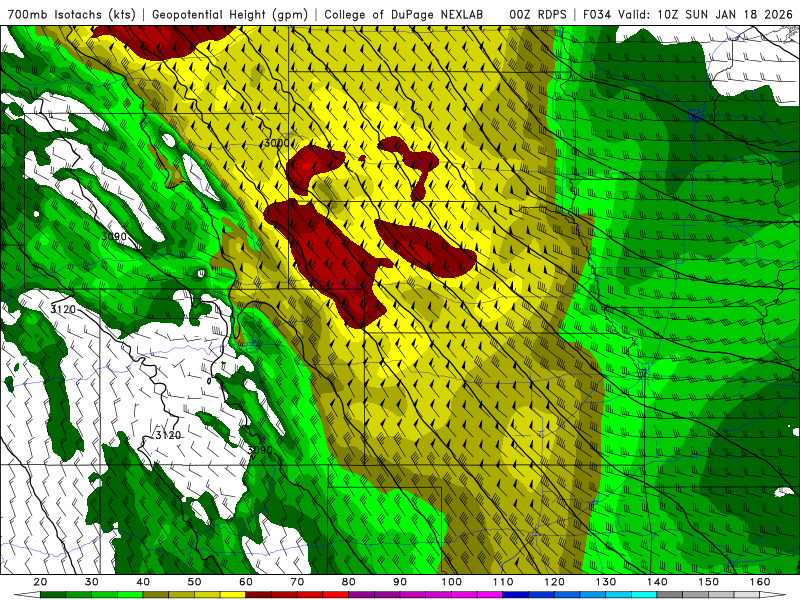800x600 pixels.
Task: Select the "College of DuPage NEXLAB" header text
Action: (403, 15)
